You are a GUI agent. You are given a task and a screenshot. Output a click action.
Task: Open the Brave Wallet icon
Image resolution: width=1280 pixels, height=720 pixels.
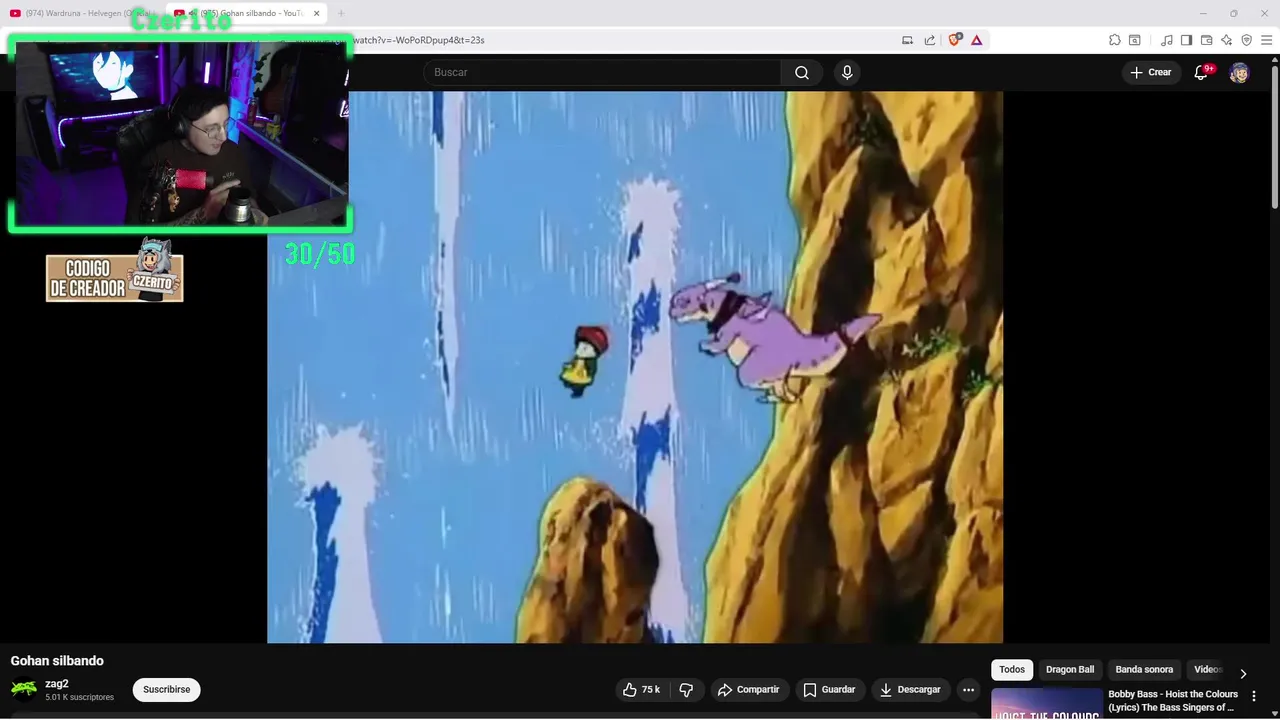coord(1207,40)
